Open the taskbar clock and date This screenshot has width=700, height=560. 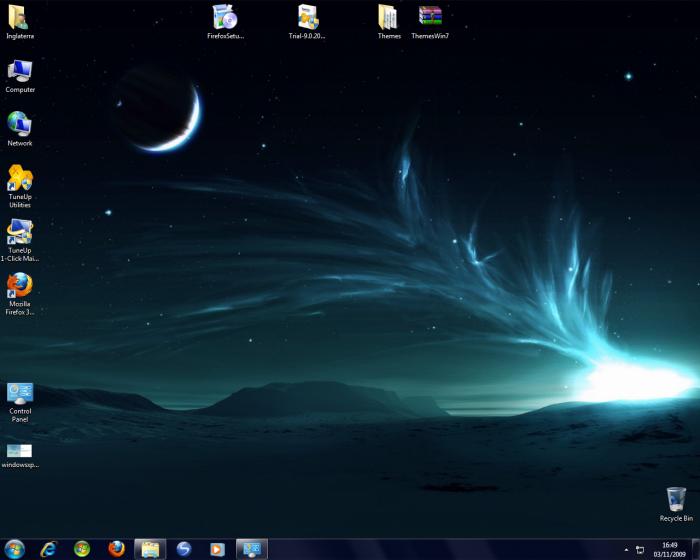pyautogui.click(x=670, y=550)
